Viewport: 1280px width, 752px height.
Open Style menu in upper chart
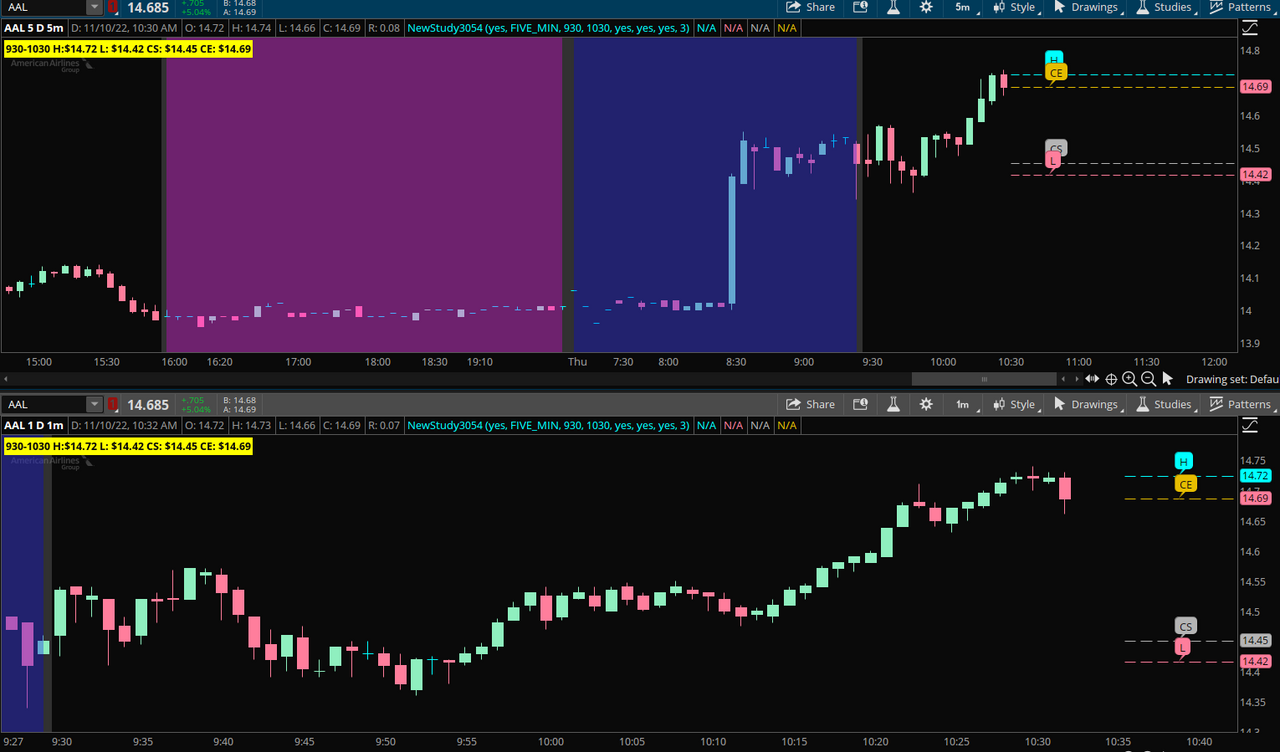(x=1015, y=7)
